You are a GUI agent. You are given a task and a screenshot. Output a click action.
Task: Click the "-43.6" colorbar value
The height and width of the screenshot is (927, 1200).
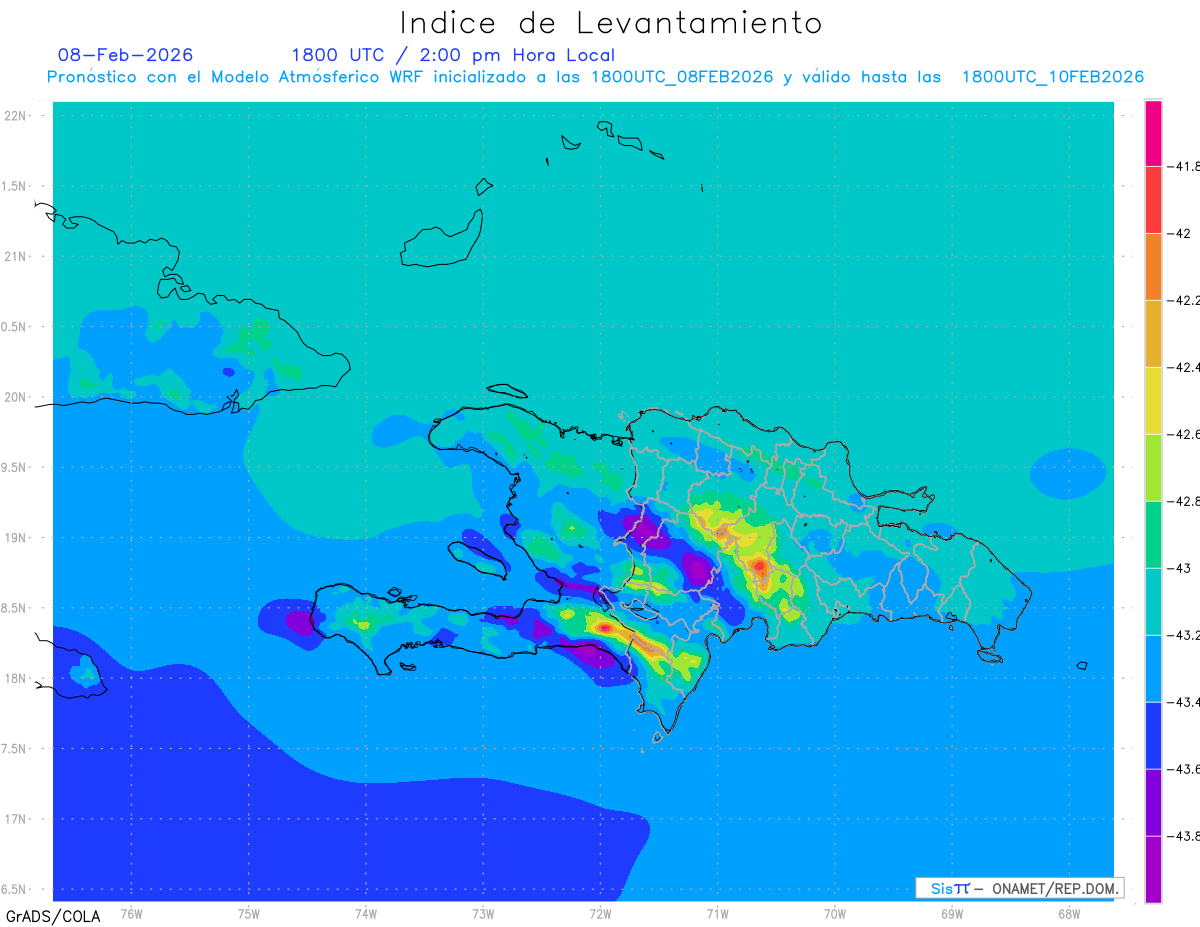tap(1186, 769)
